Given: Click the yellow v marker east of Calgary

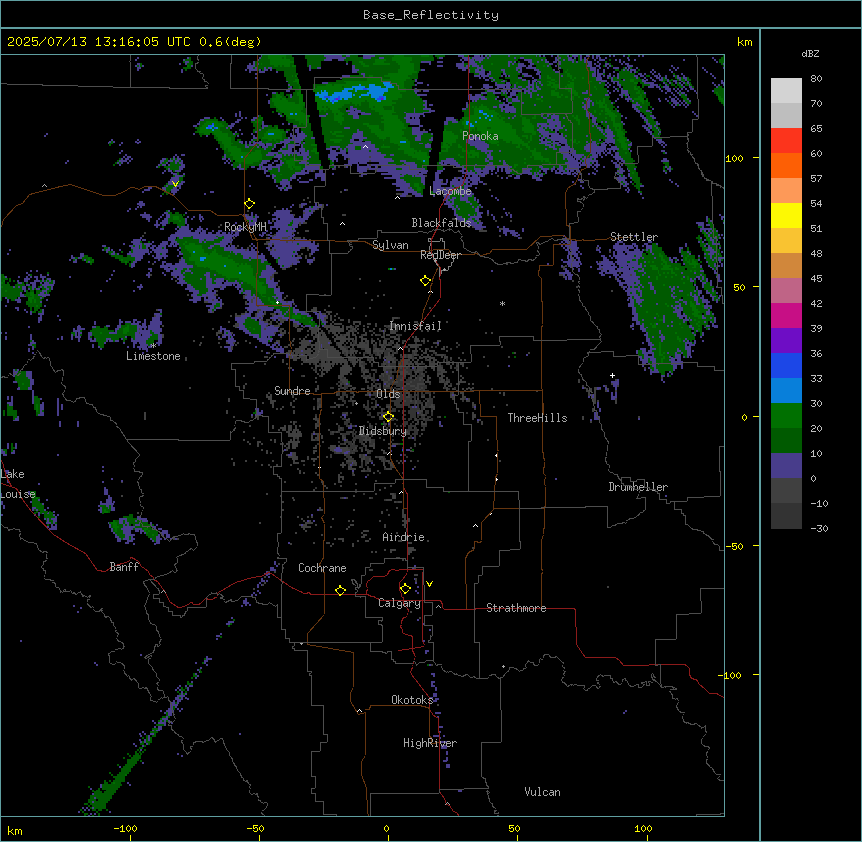Looking at the screenshot, I should 429,584.
